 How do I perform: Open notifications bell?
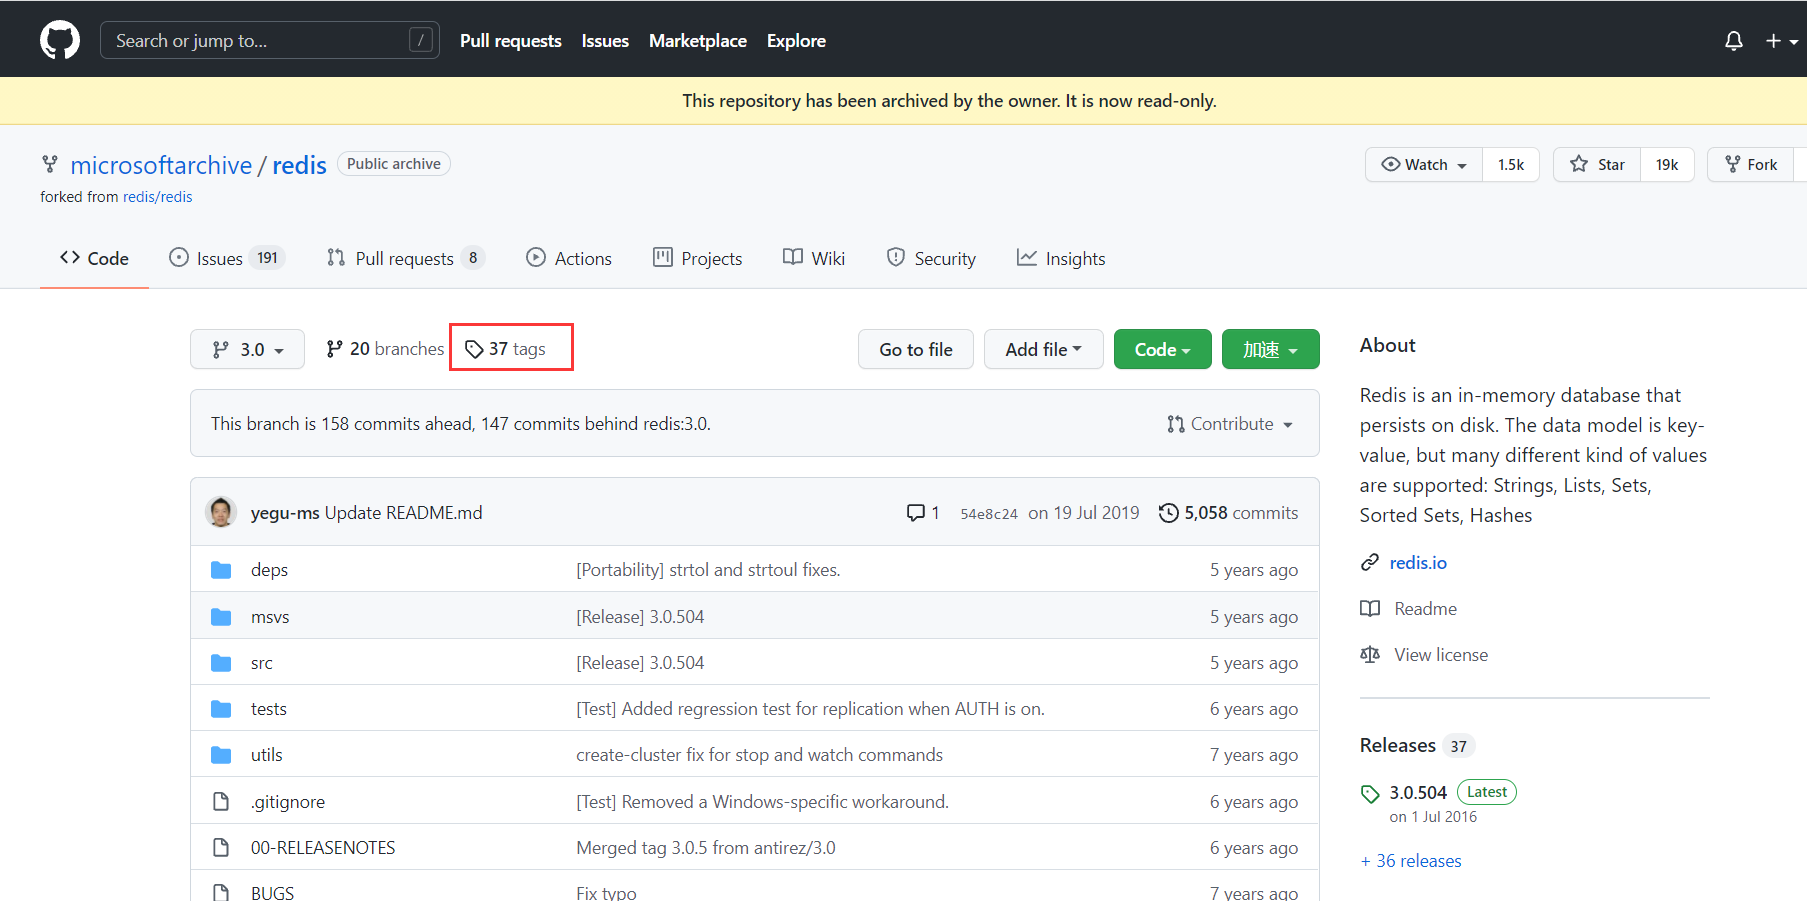point(1734,41)
